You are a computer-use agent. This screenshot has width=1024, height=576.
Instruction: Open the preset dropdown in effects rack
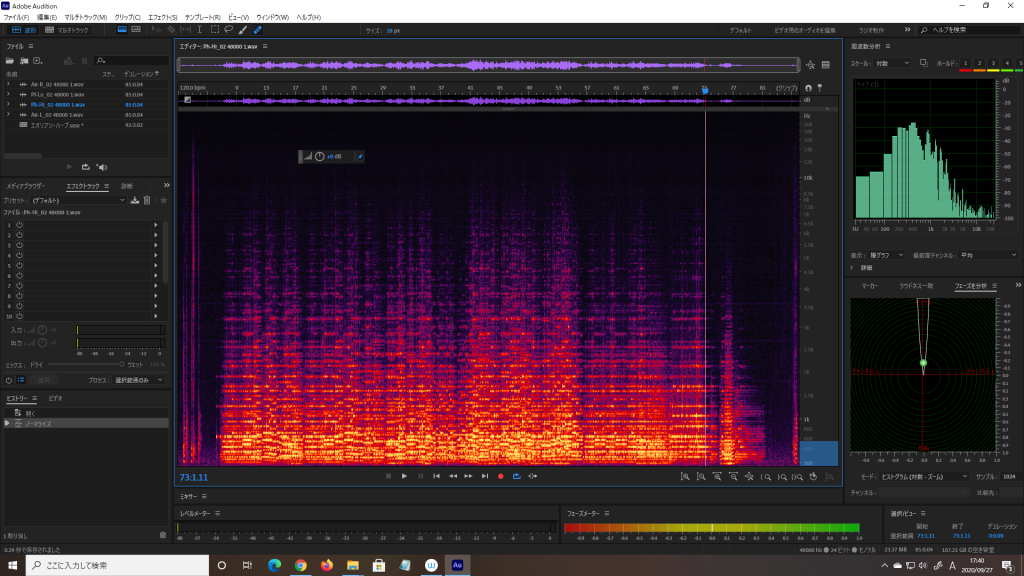pyautogui.click(x=78, y=200)
